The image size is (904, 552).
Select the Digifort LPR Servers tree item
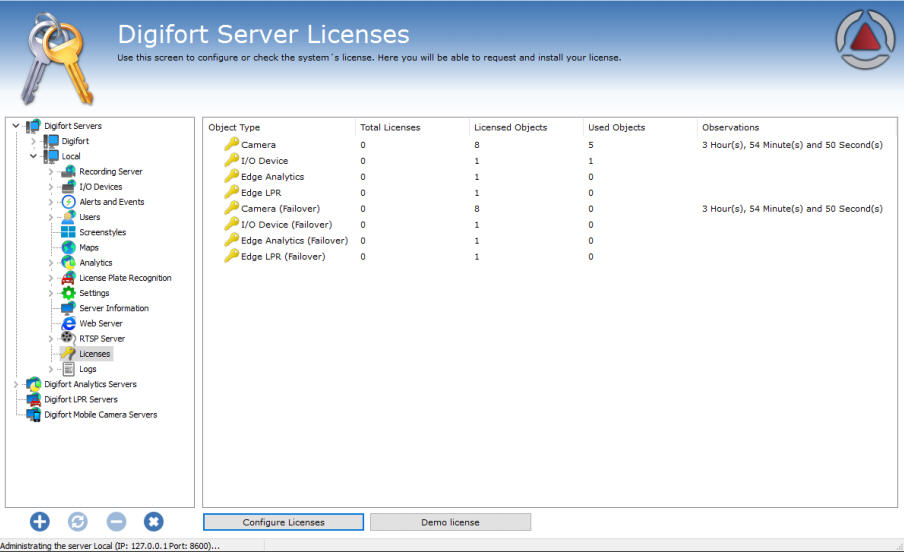coord(81,399)
